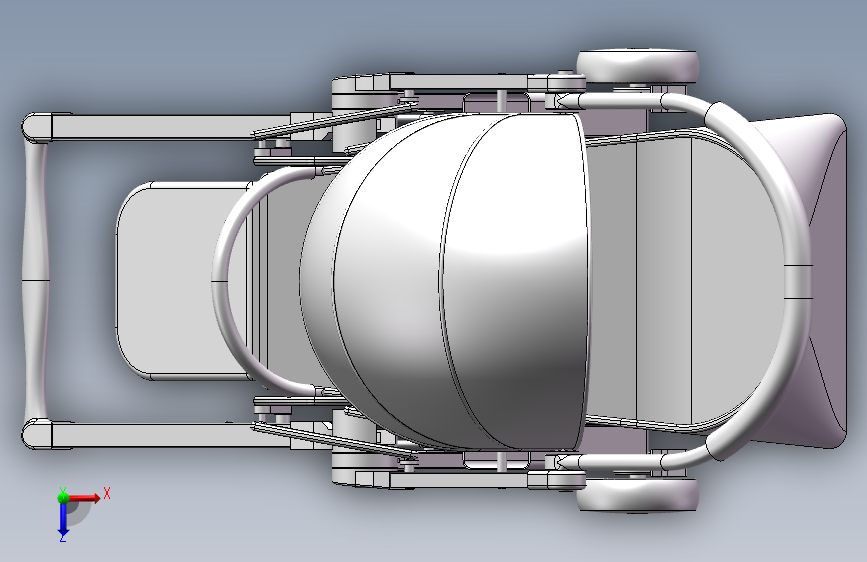Select the flat footrest plate of the stroller
867x562 pixels.
182,280
